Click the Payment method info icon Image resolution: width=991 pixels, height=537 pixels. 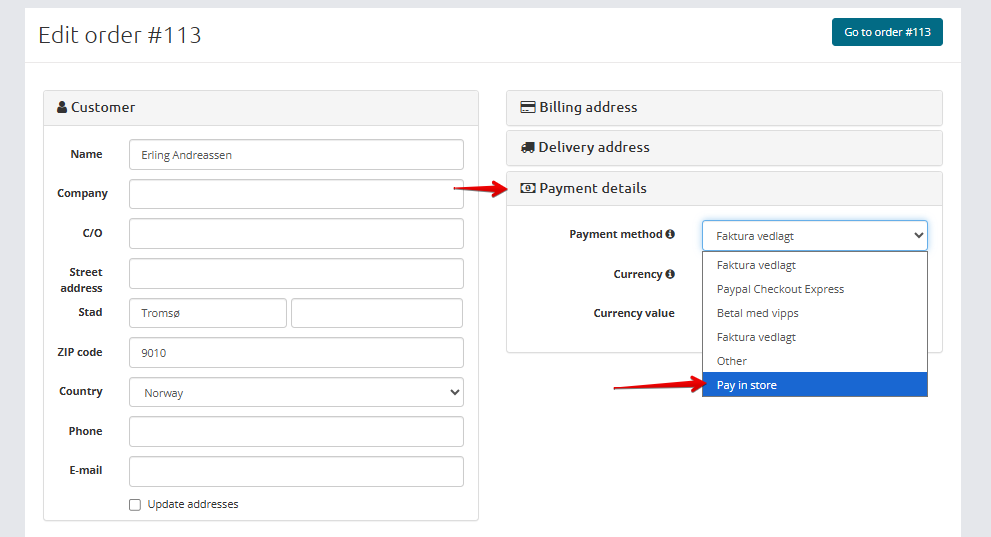(x=670, y=234)
